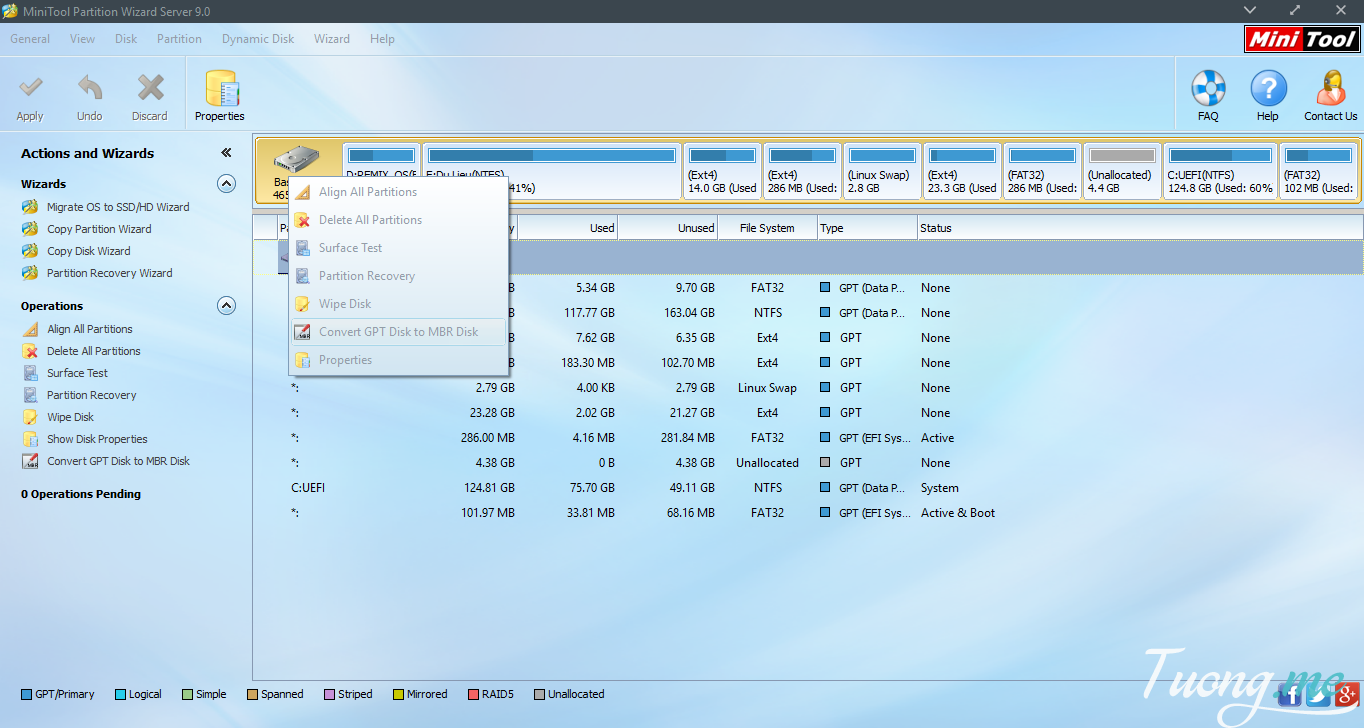Open the General menu
The width and height of the screenshot is (1364, 728).
tap(30, 39)
